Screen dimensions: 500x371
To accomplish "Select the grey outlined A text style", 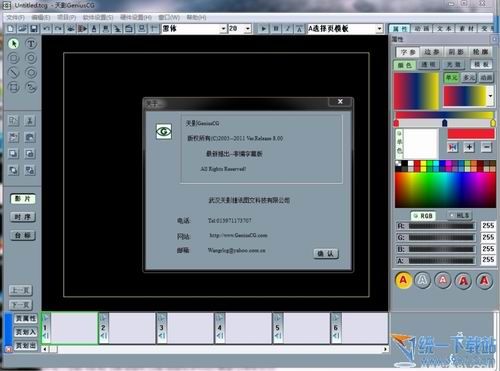I will point(423,280).
